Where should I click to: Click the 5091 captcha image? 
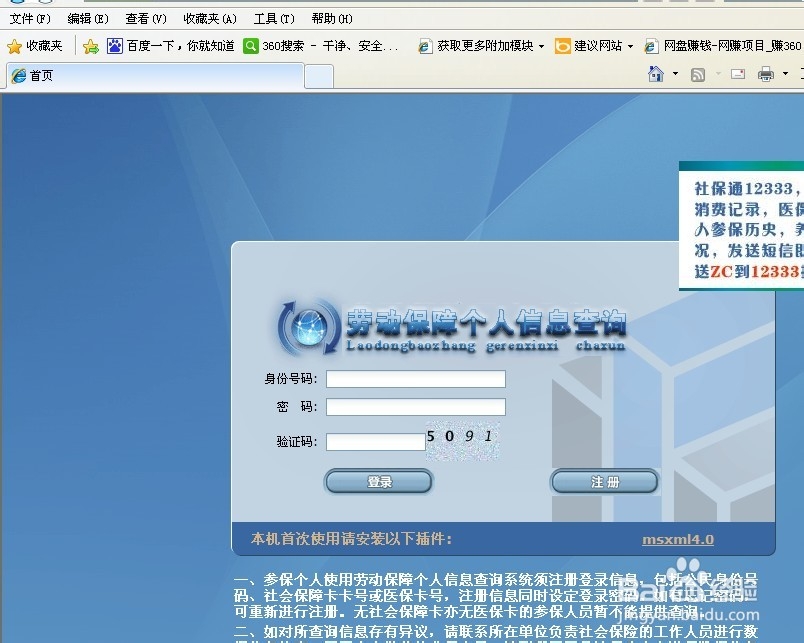[x=463, y=441]
